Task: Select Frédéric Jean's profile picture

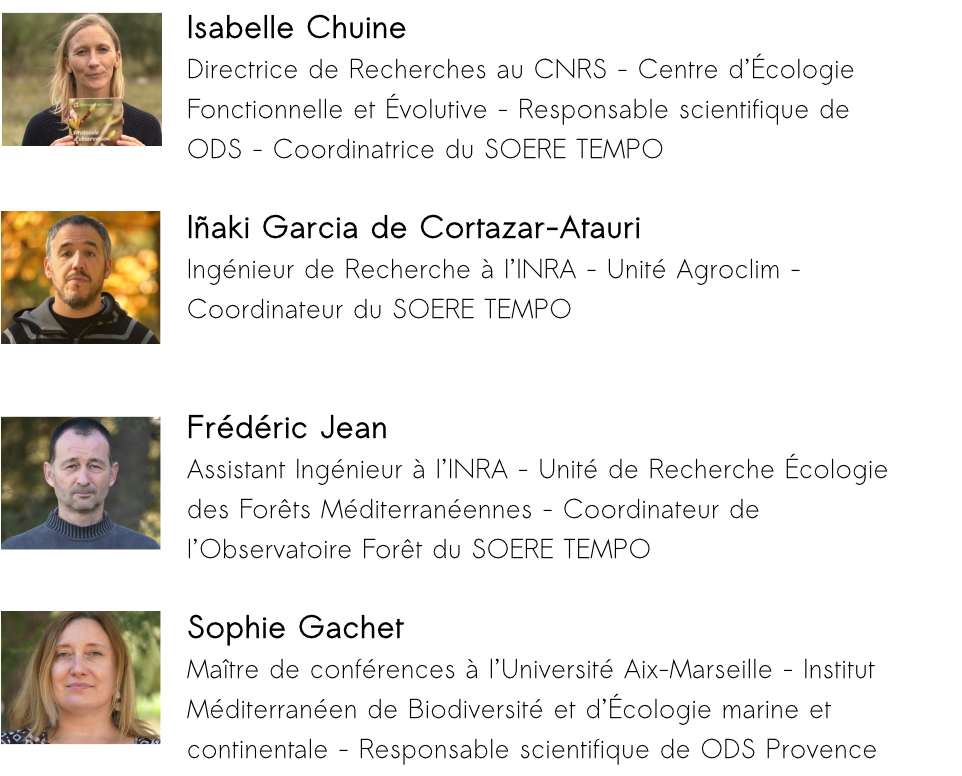Action: [x=81, y=483]
